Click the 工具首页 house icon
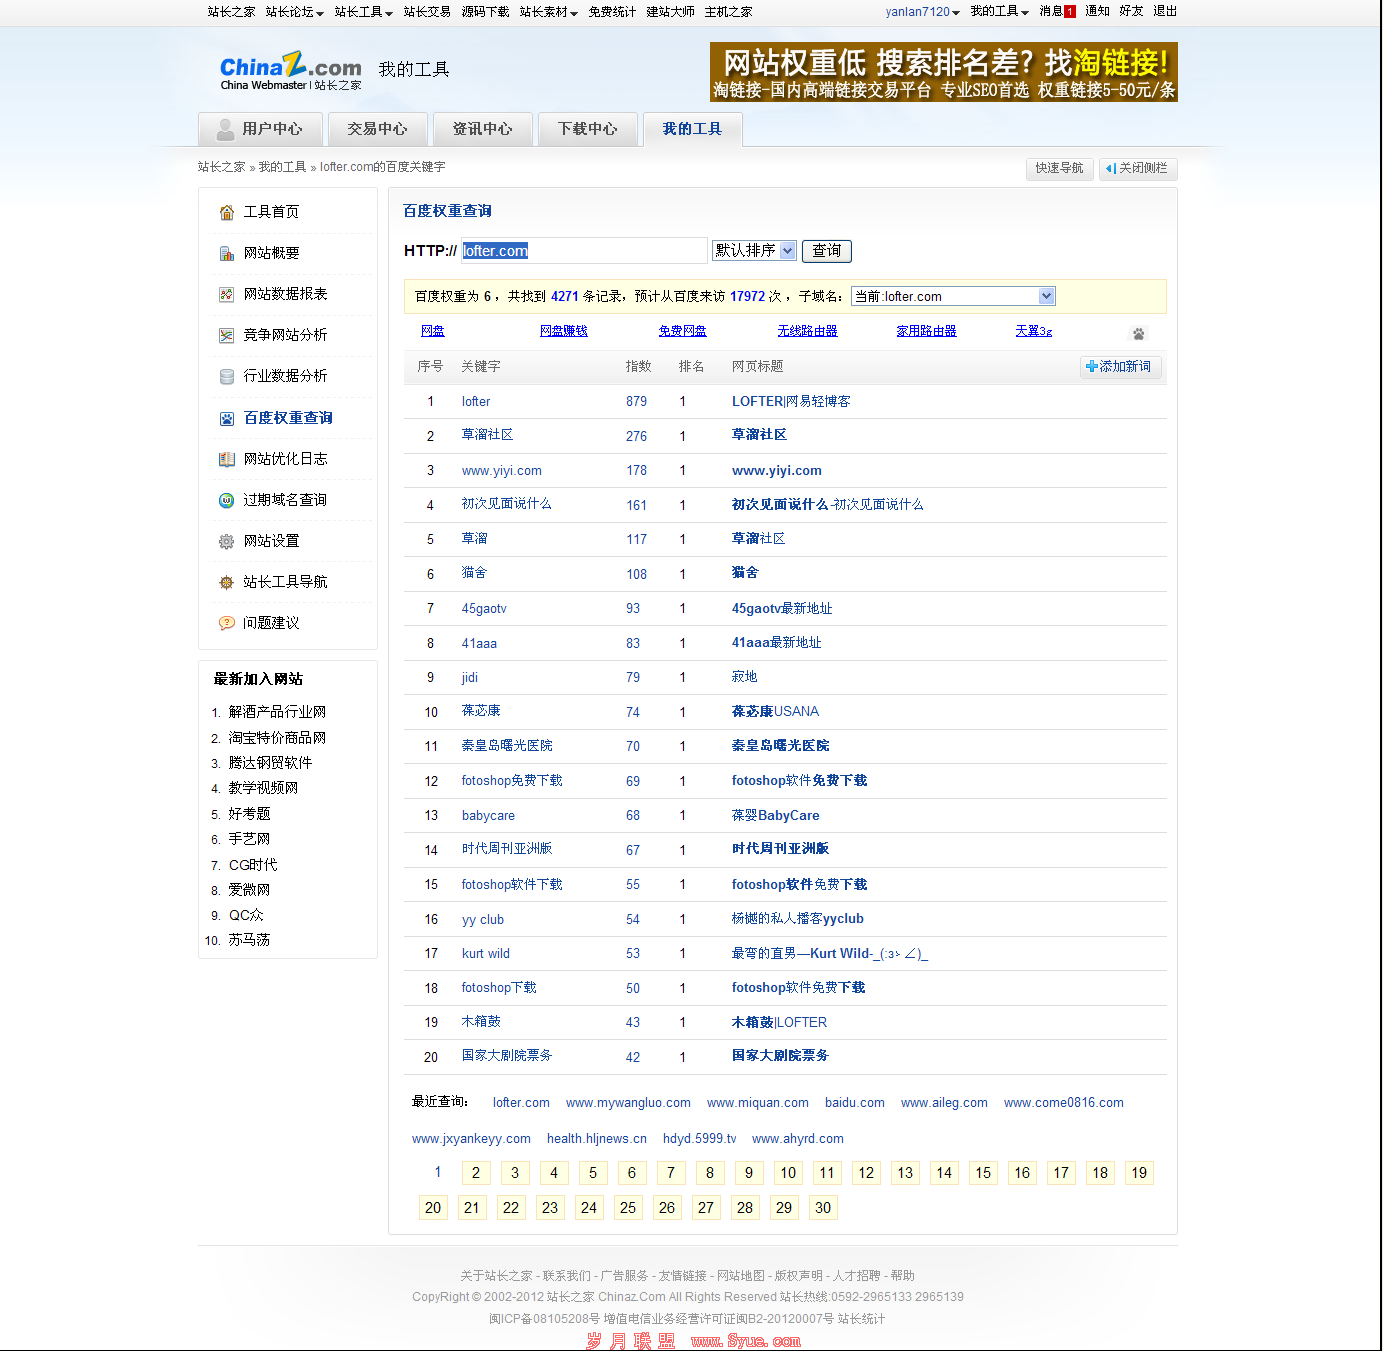 click(227, 212)
